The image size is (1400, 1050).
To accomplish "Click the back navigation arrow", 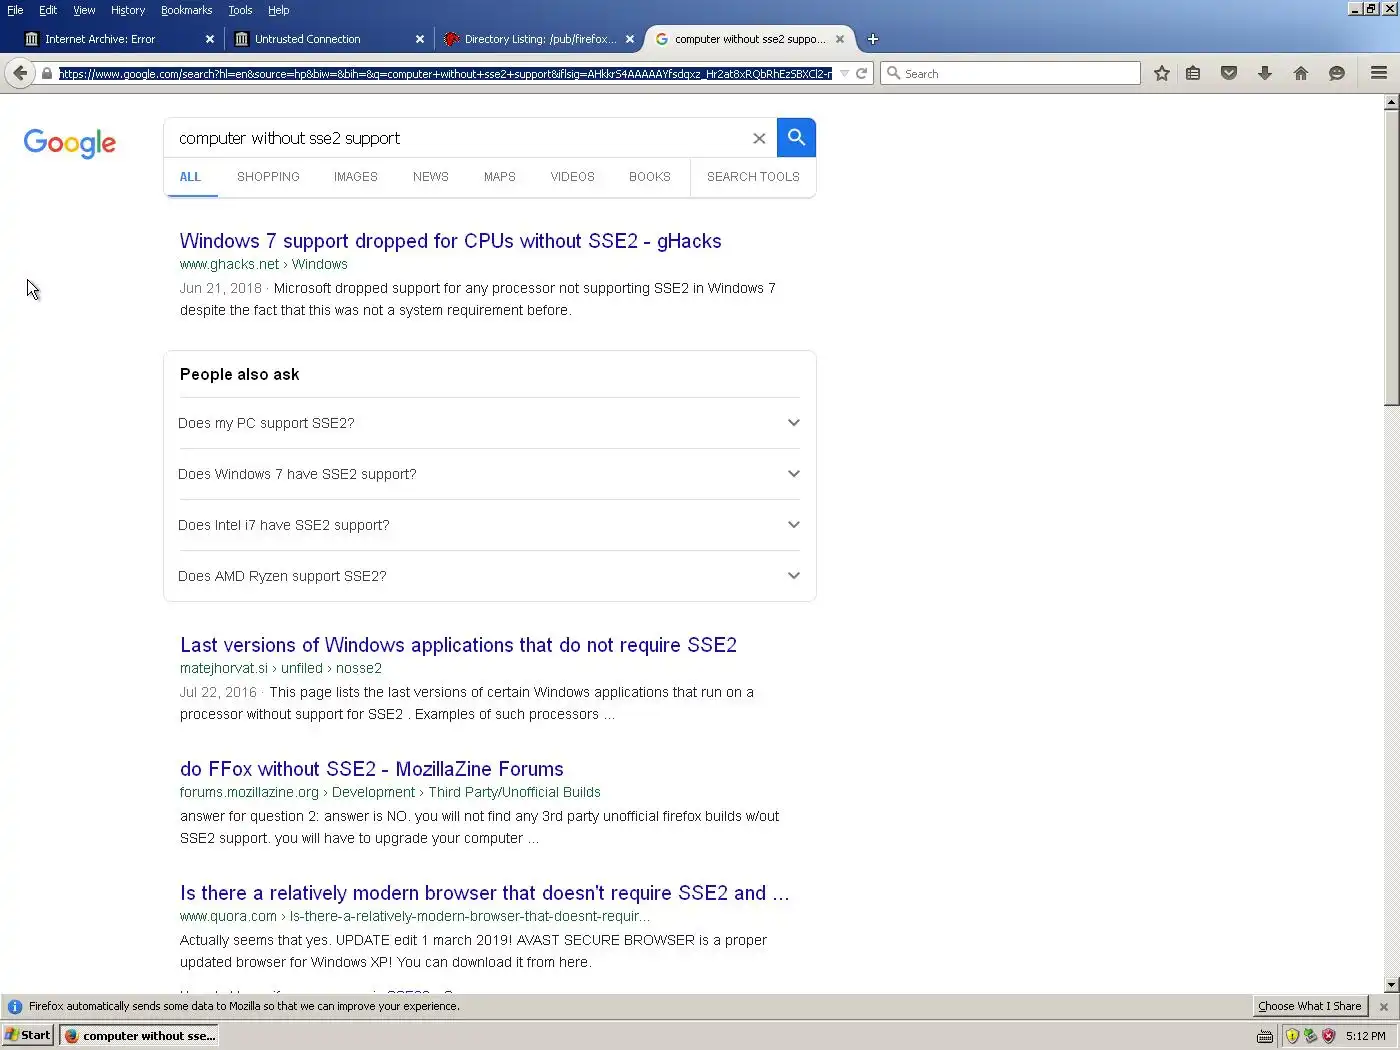I will click(x=20, y=73).
